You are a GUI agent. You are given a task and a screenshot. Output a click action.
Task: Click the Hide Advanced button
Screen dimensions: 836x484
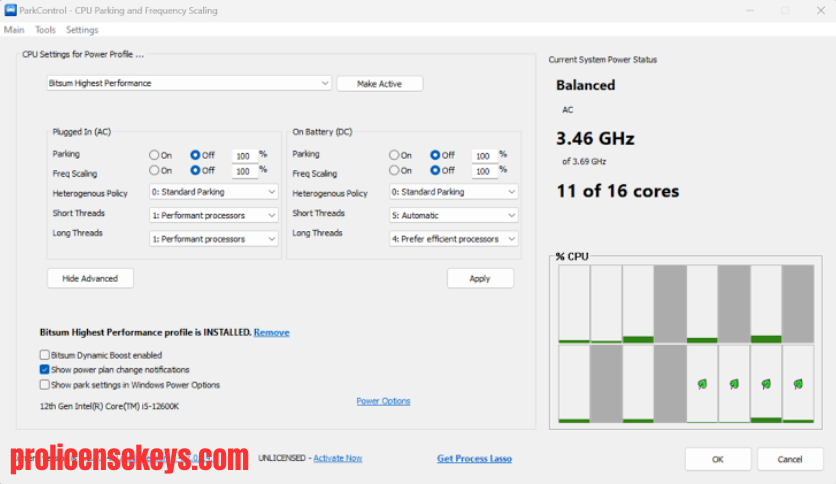coord(90,278)
